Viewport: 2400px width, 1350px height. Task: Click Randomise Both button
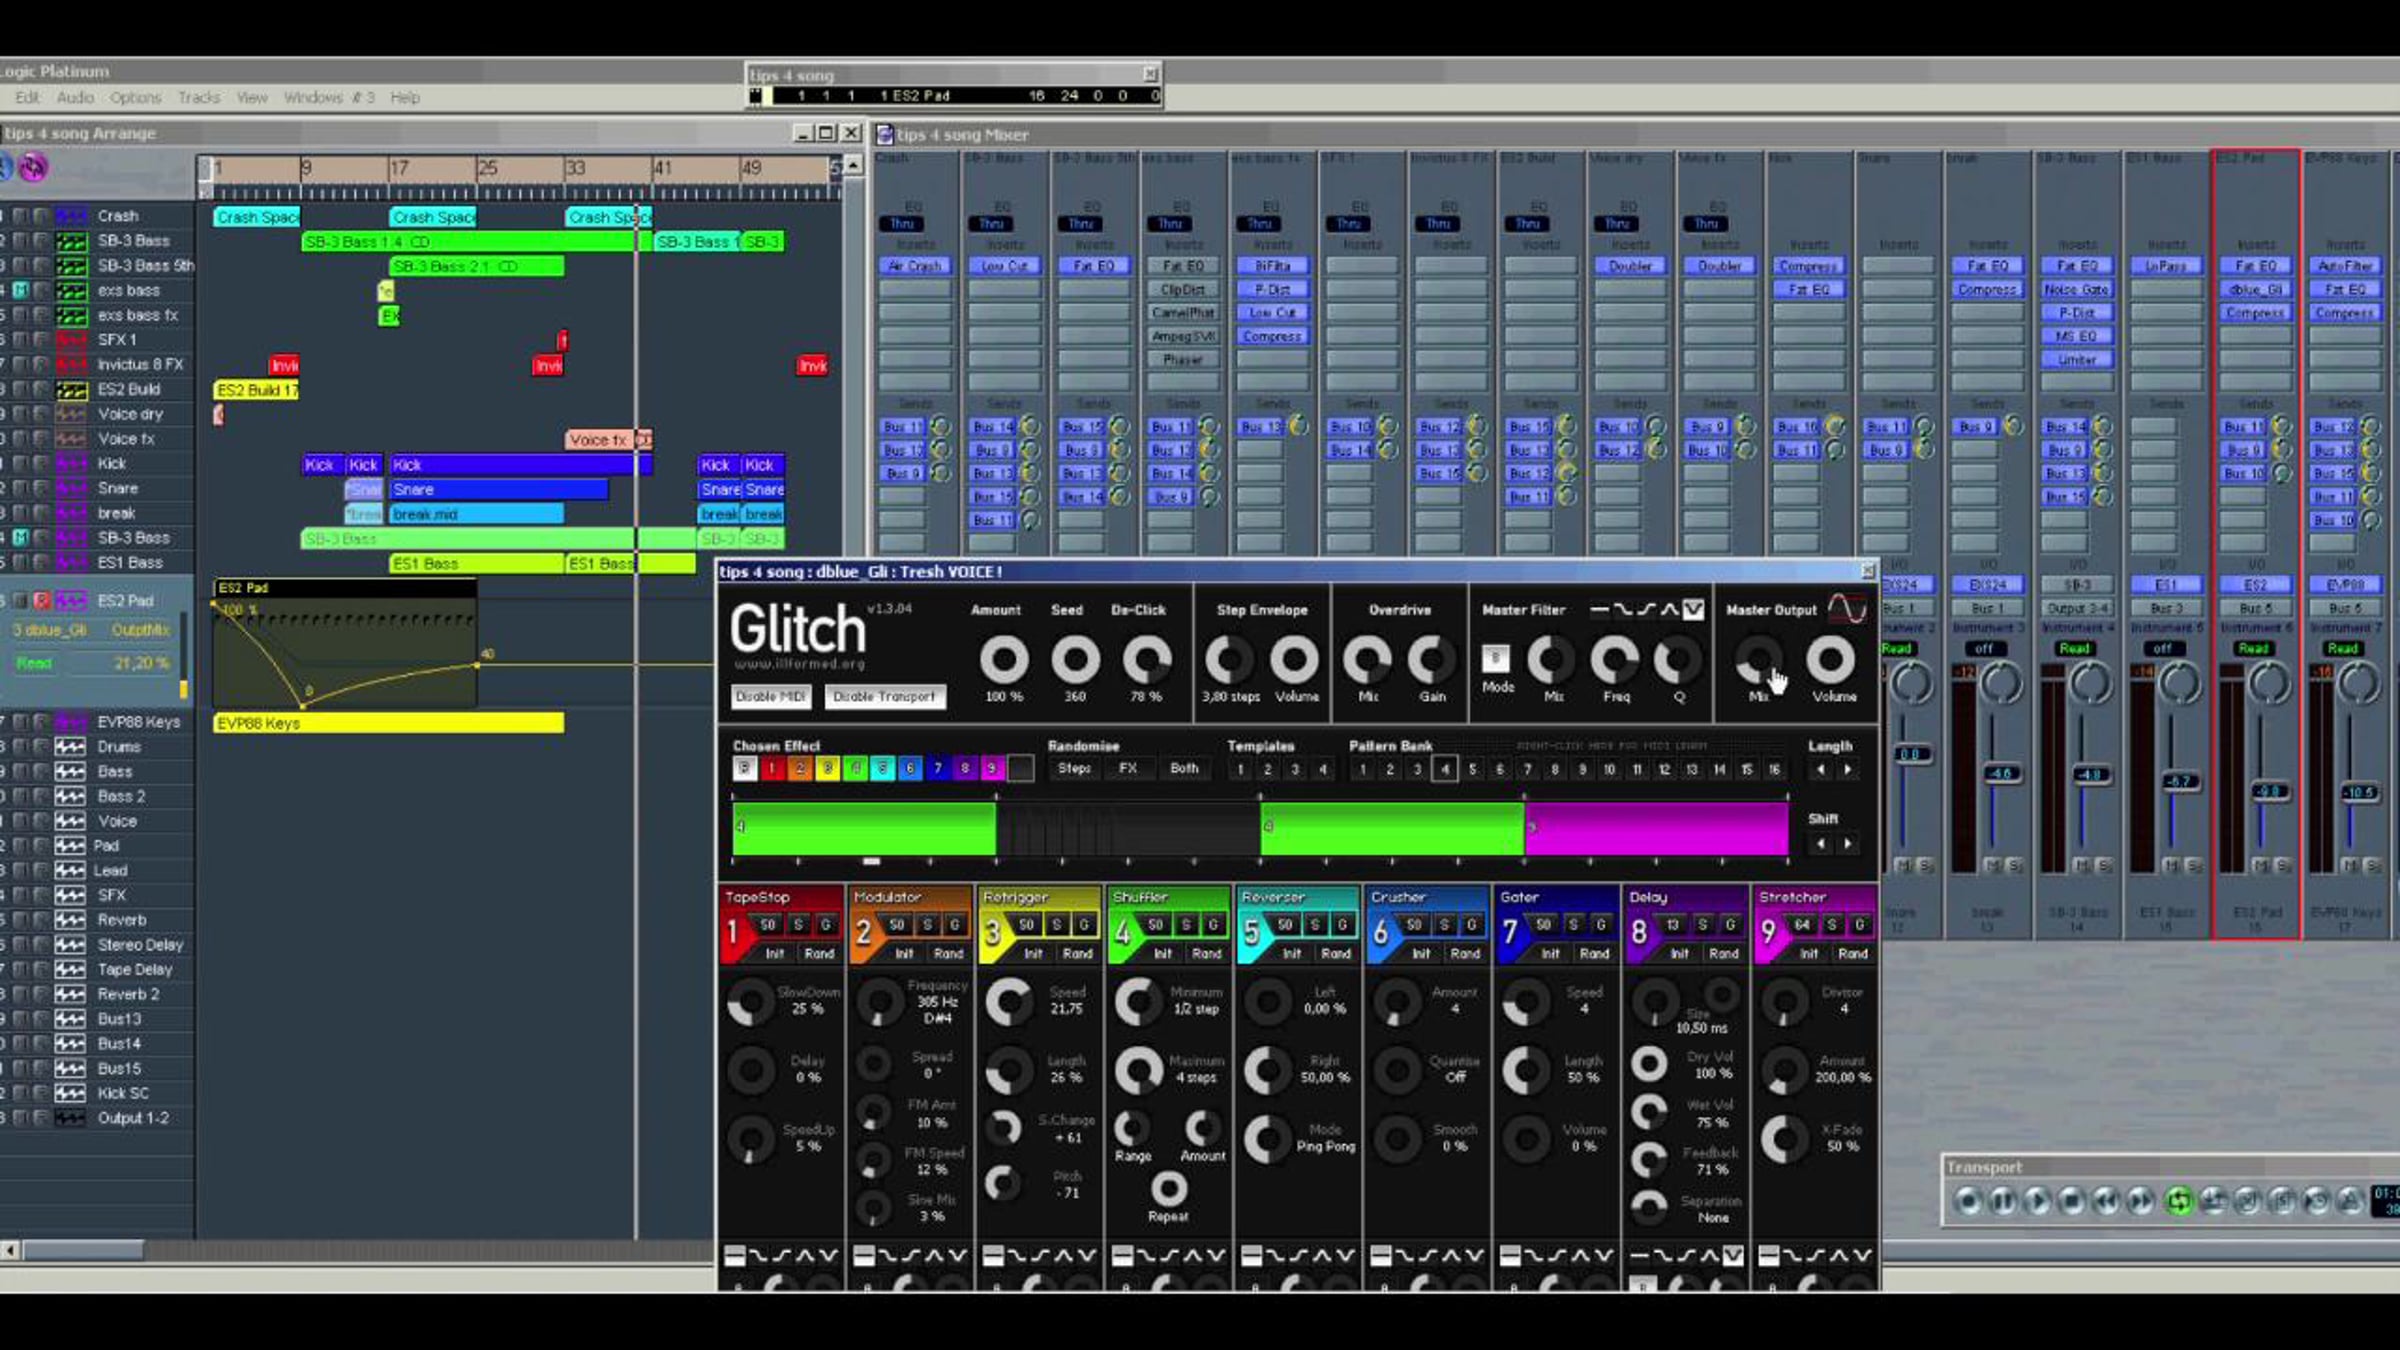pos(1184,768)
